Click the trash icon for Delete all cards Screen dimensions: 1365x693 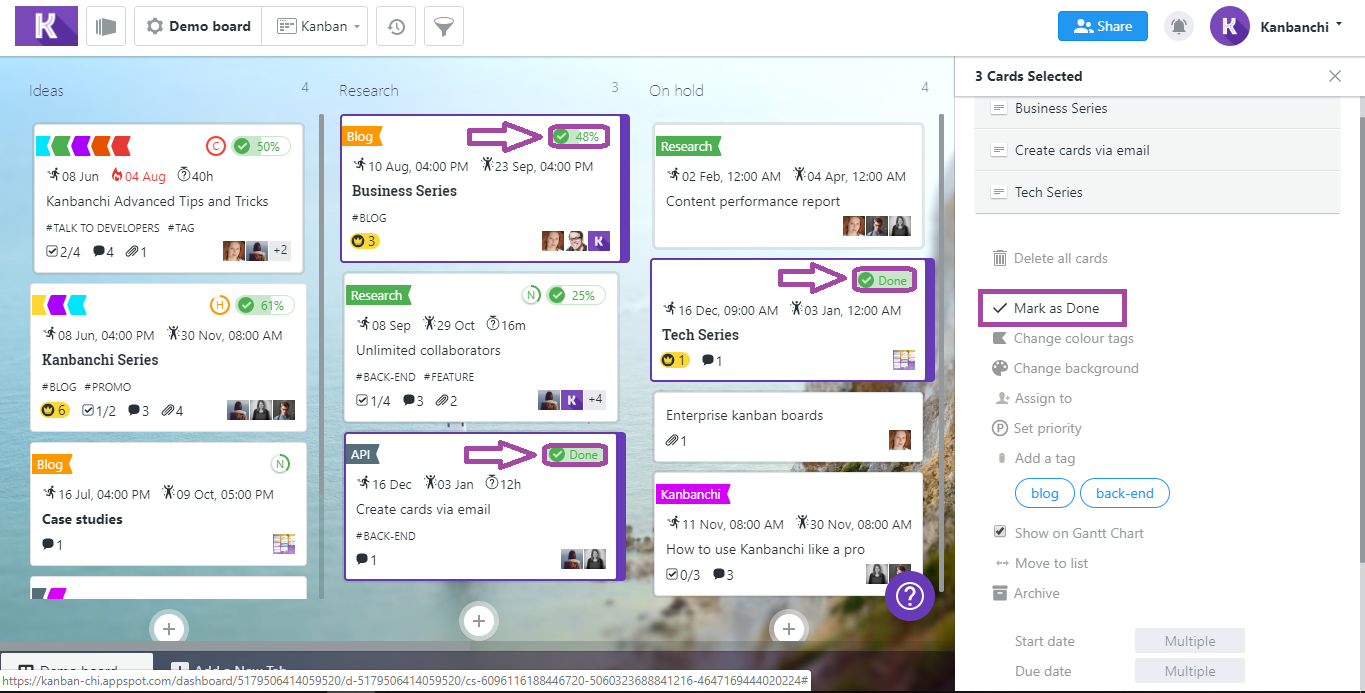(x=1000, y=258)
